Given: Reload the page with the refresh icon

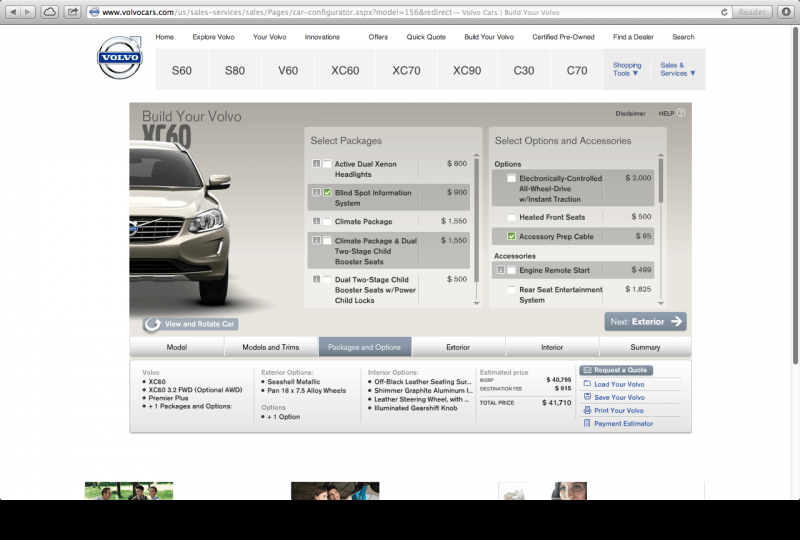Looking at the screenshot, I should click(724, 12).
